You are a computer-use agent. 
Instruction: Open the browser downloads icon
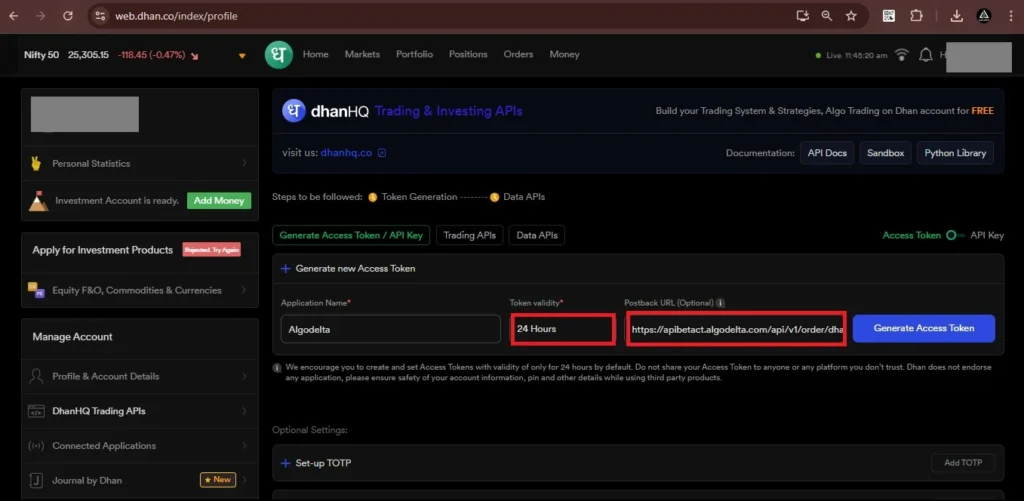[956, 16]
